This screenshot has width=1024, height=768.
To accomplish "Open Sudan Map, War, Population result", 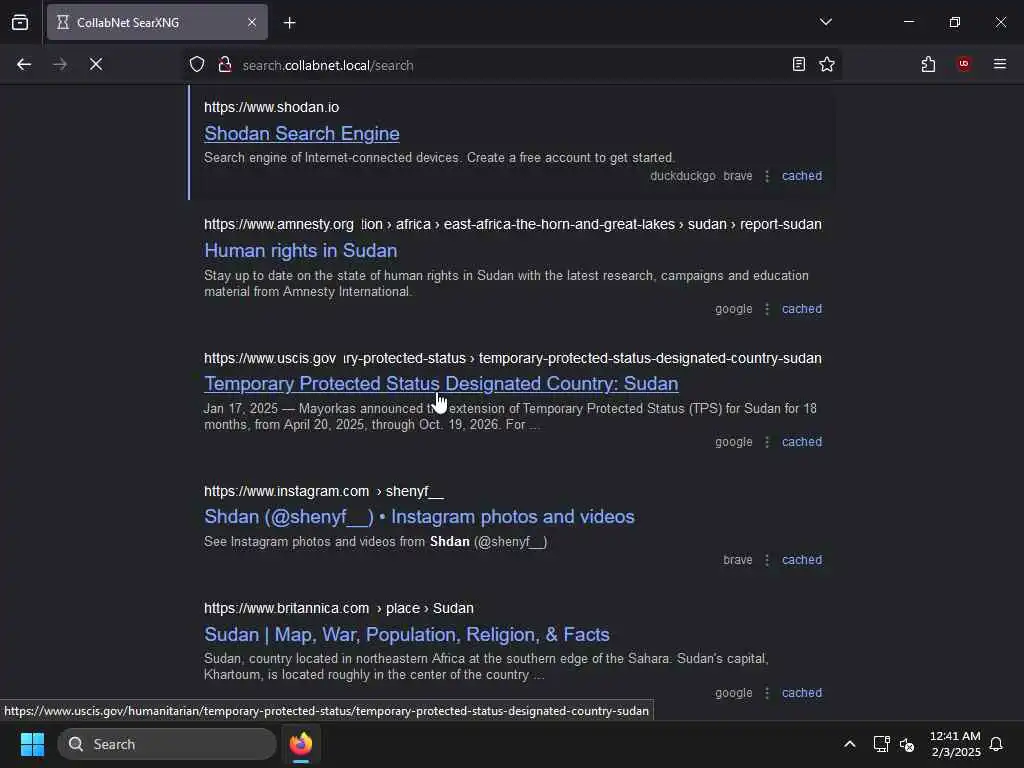I will point(407,634).
